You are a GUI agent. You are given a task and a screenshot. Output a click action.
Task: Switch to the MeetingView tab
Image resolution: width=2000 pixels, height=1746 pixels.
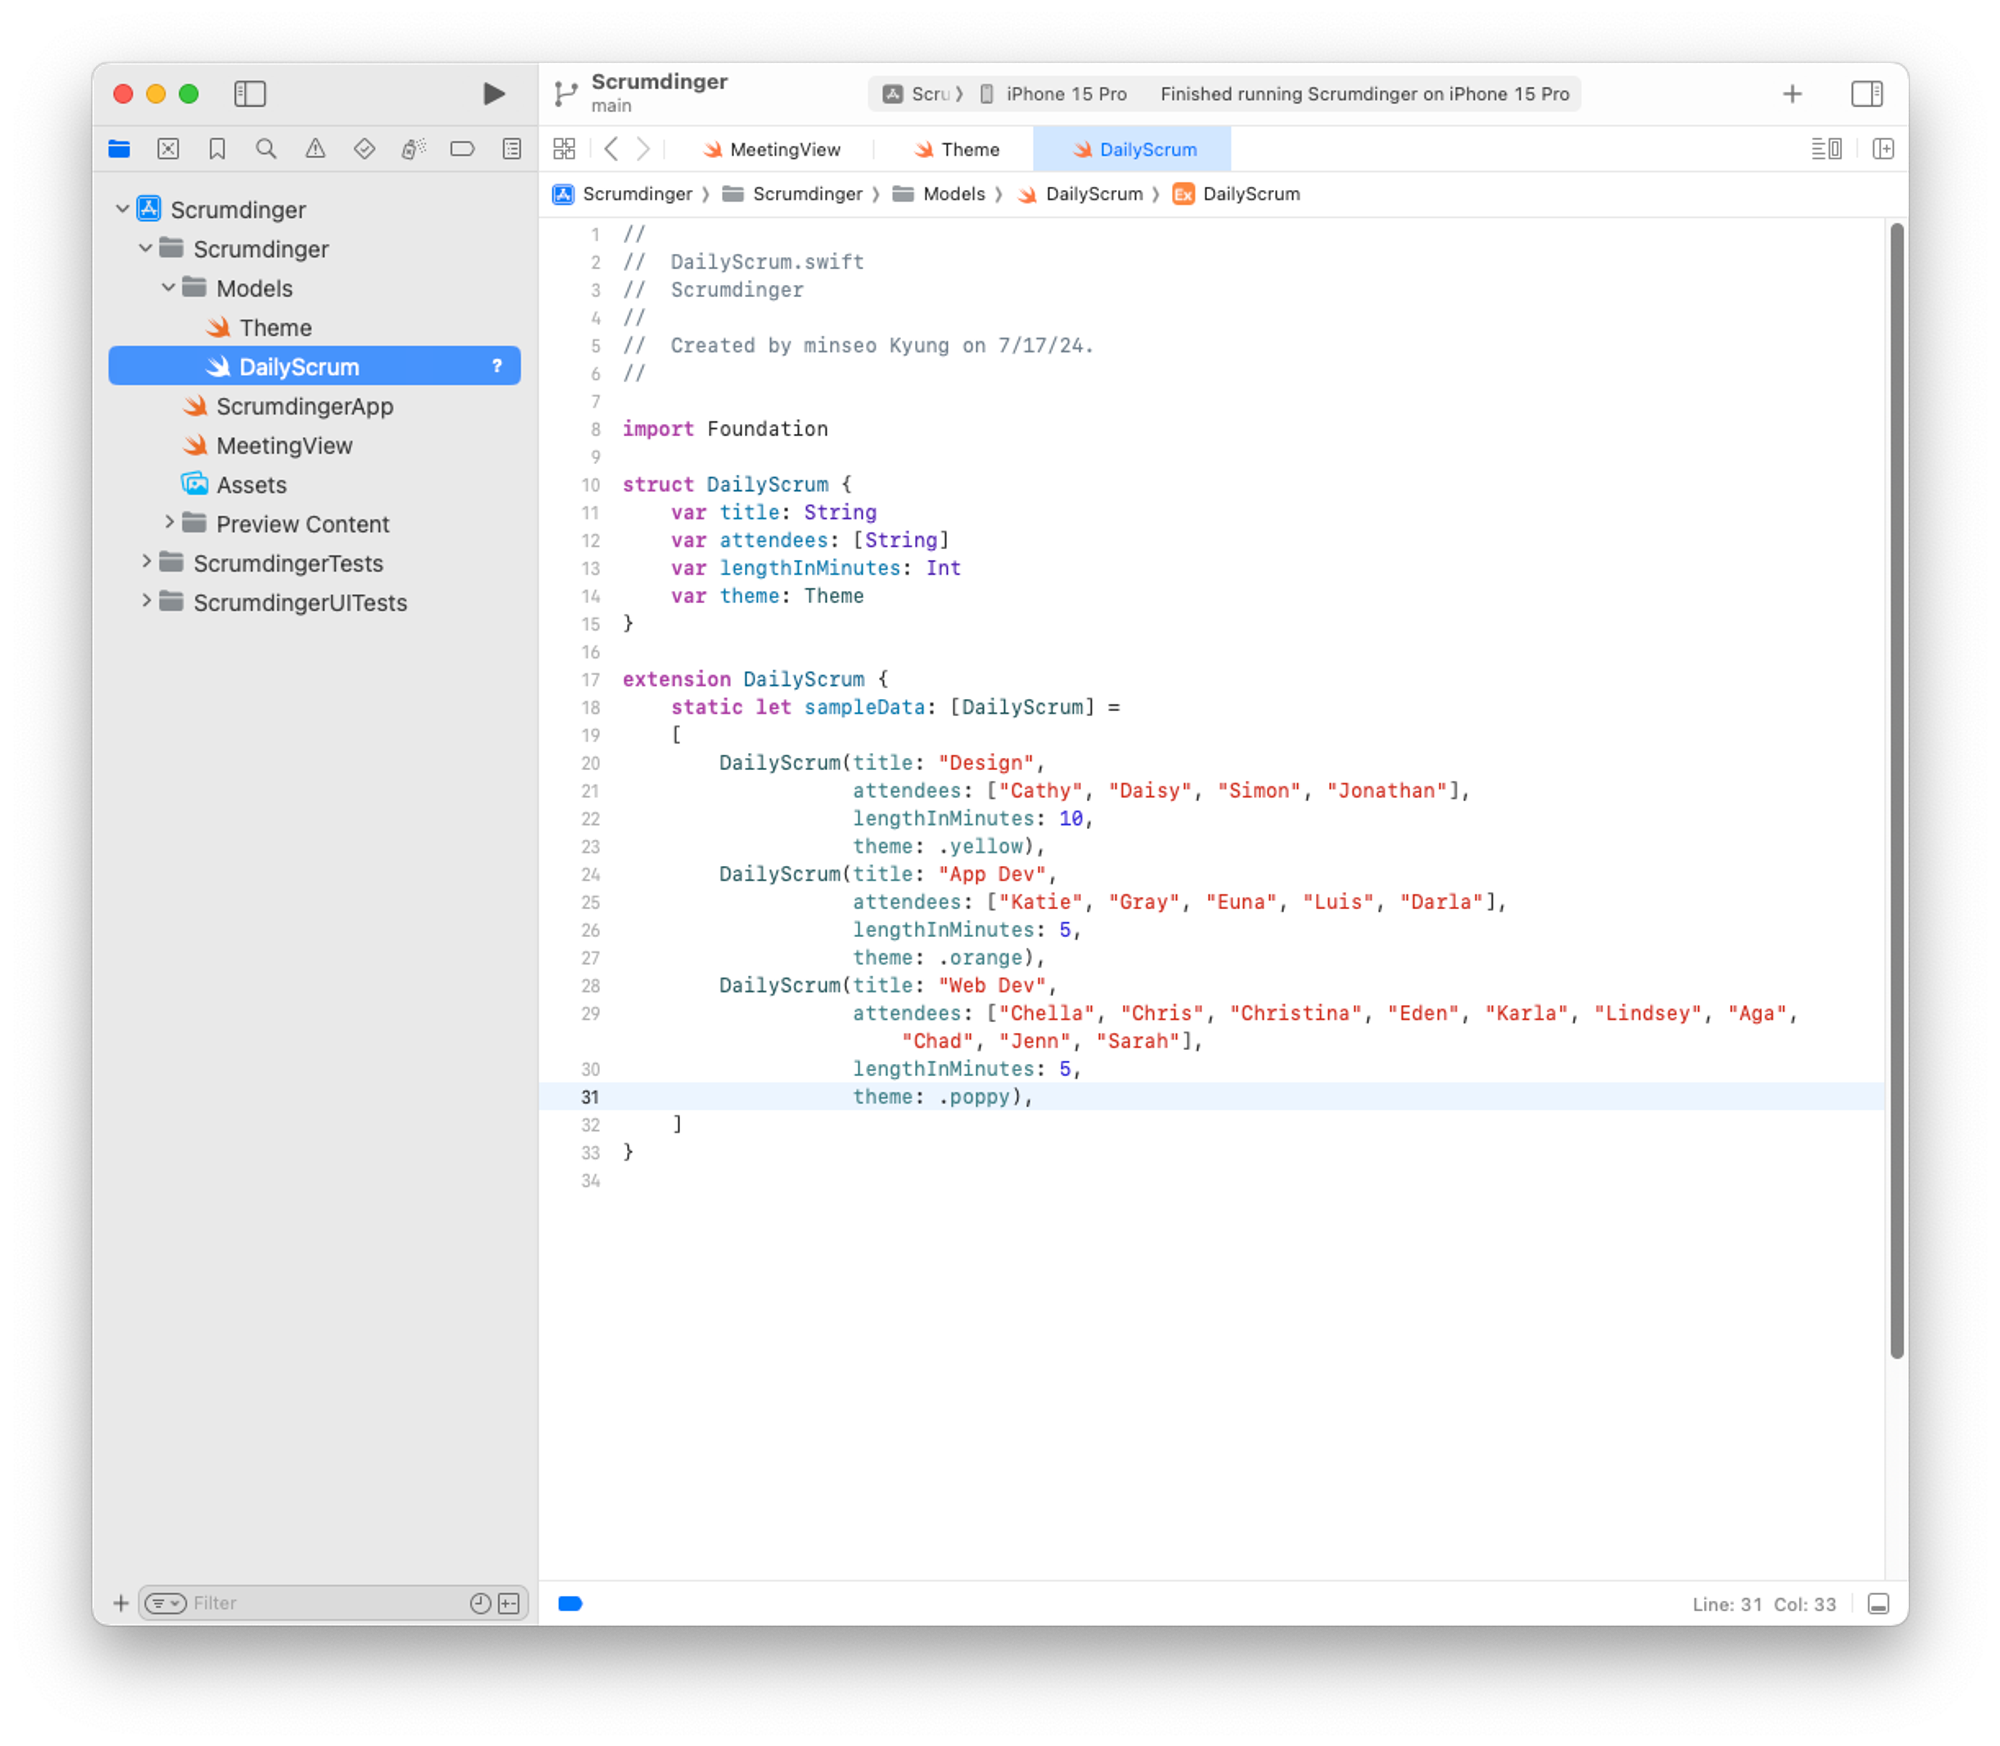(784, 149)
